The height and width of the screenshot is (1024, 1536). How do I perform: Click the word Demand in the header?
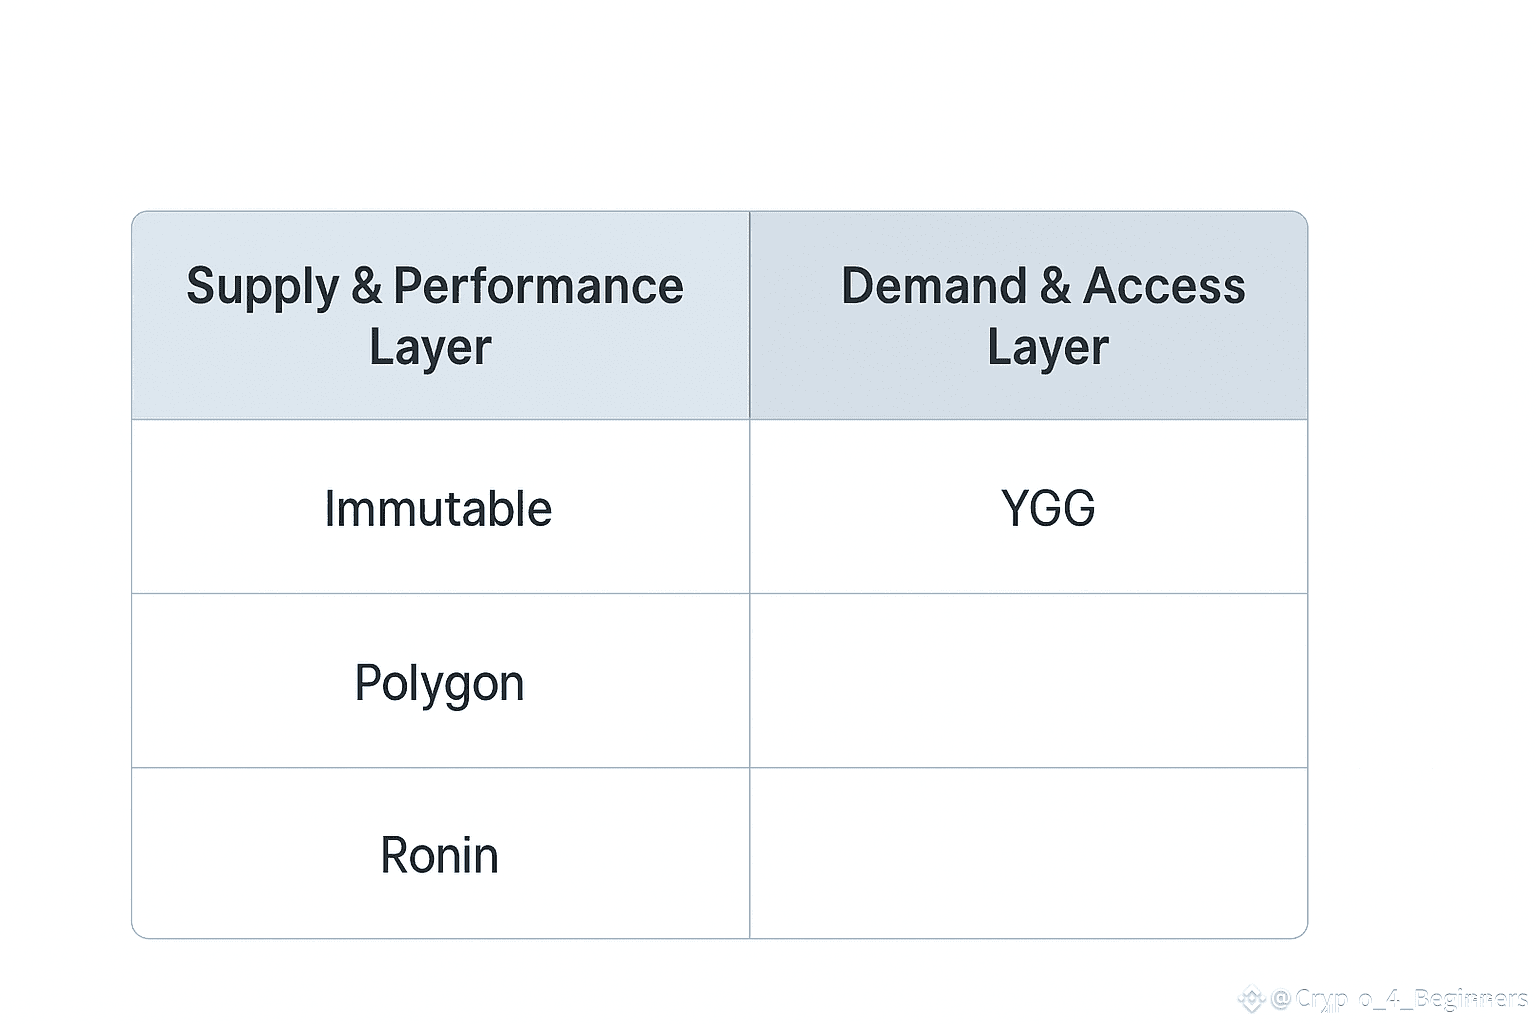click(x=933, y=286)
